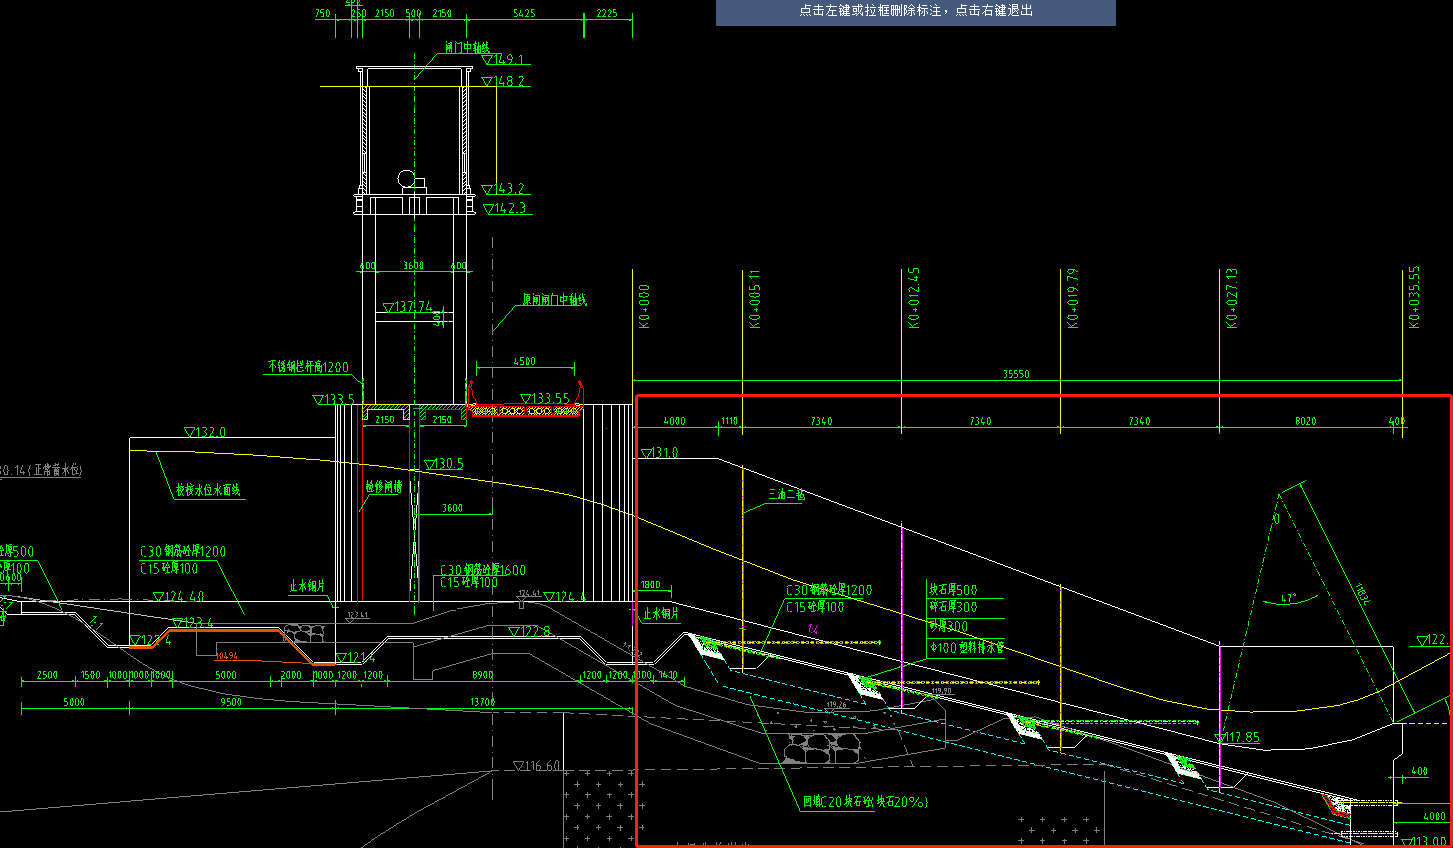Select station label K0+005.11
Screen dimensions: 1453x848
(755, 298)
